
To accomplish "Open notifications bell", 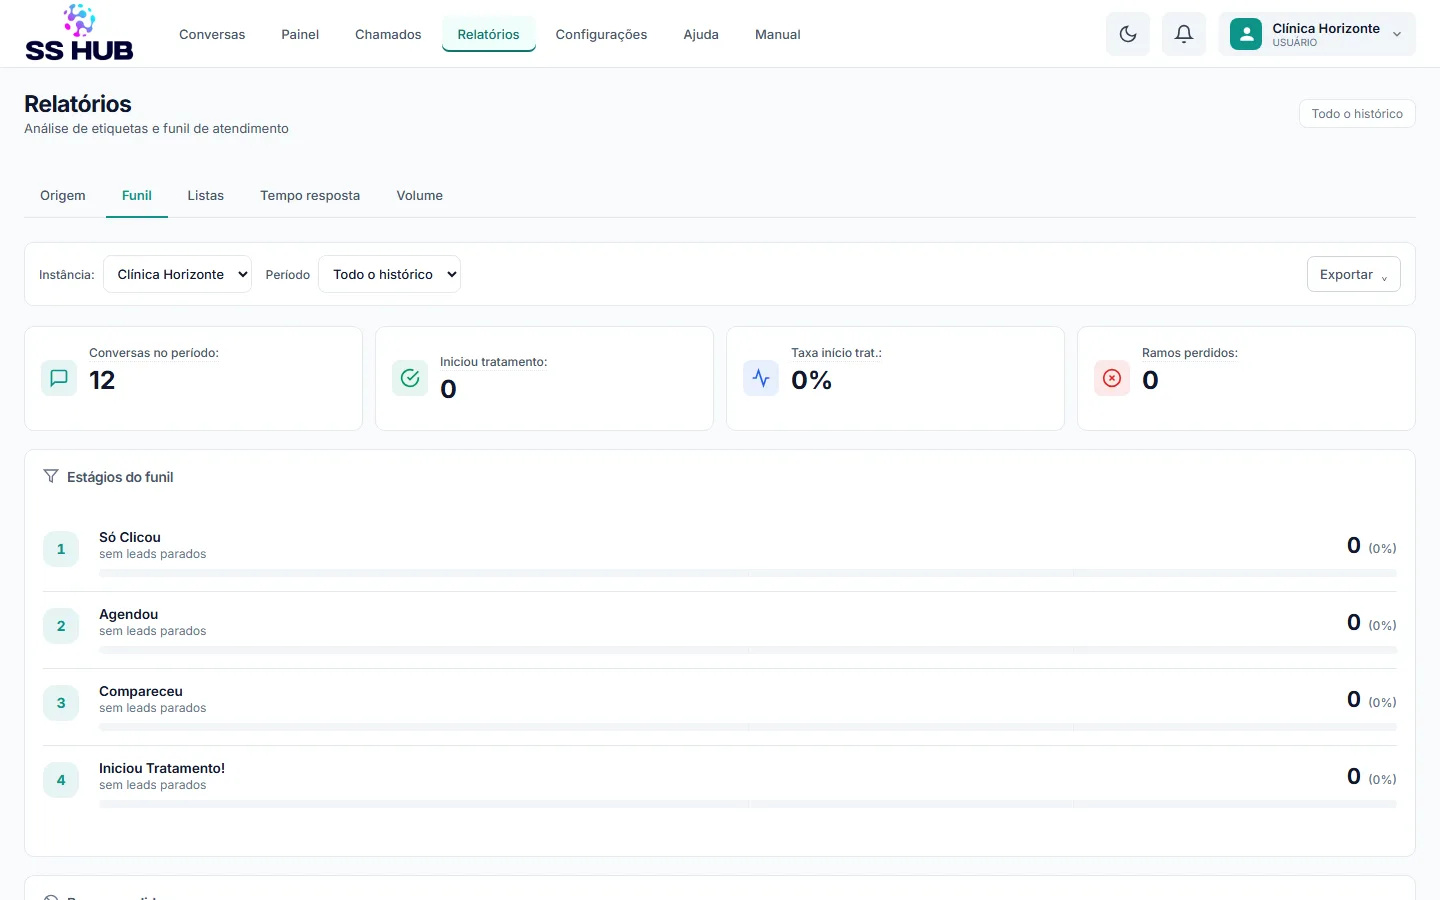I will point(1184,34).
